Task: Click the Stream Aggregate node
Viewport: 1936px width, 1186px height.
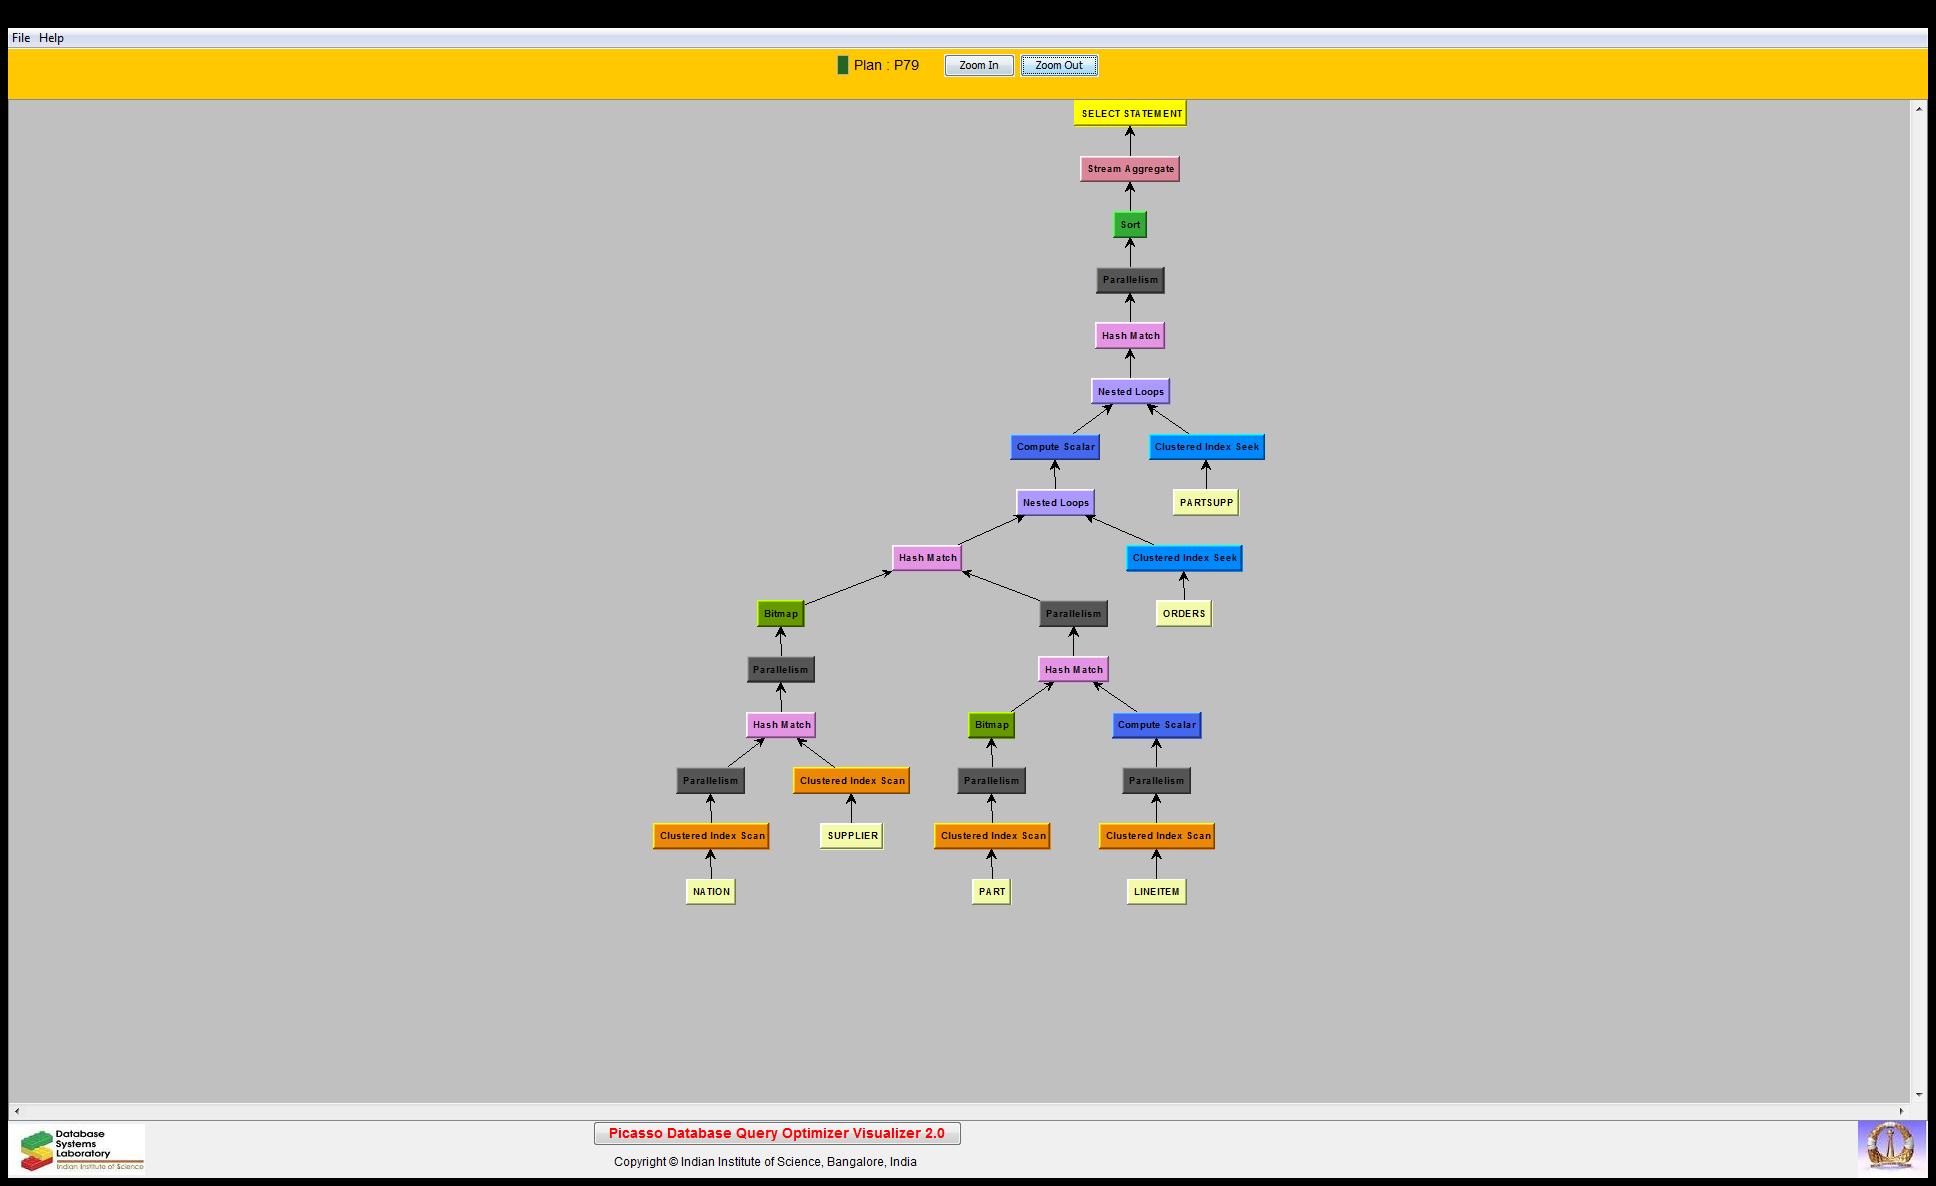Action: click(x=1130, y=169)
